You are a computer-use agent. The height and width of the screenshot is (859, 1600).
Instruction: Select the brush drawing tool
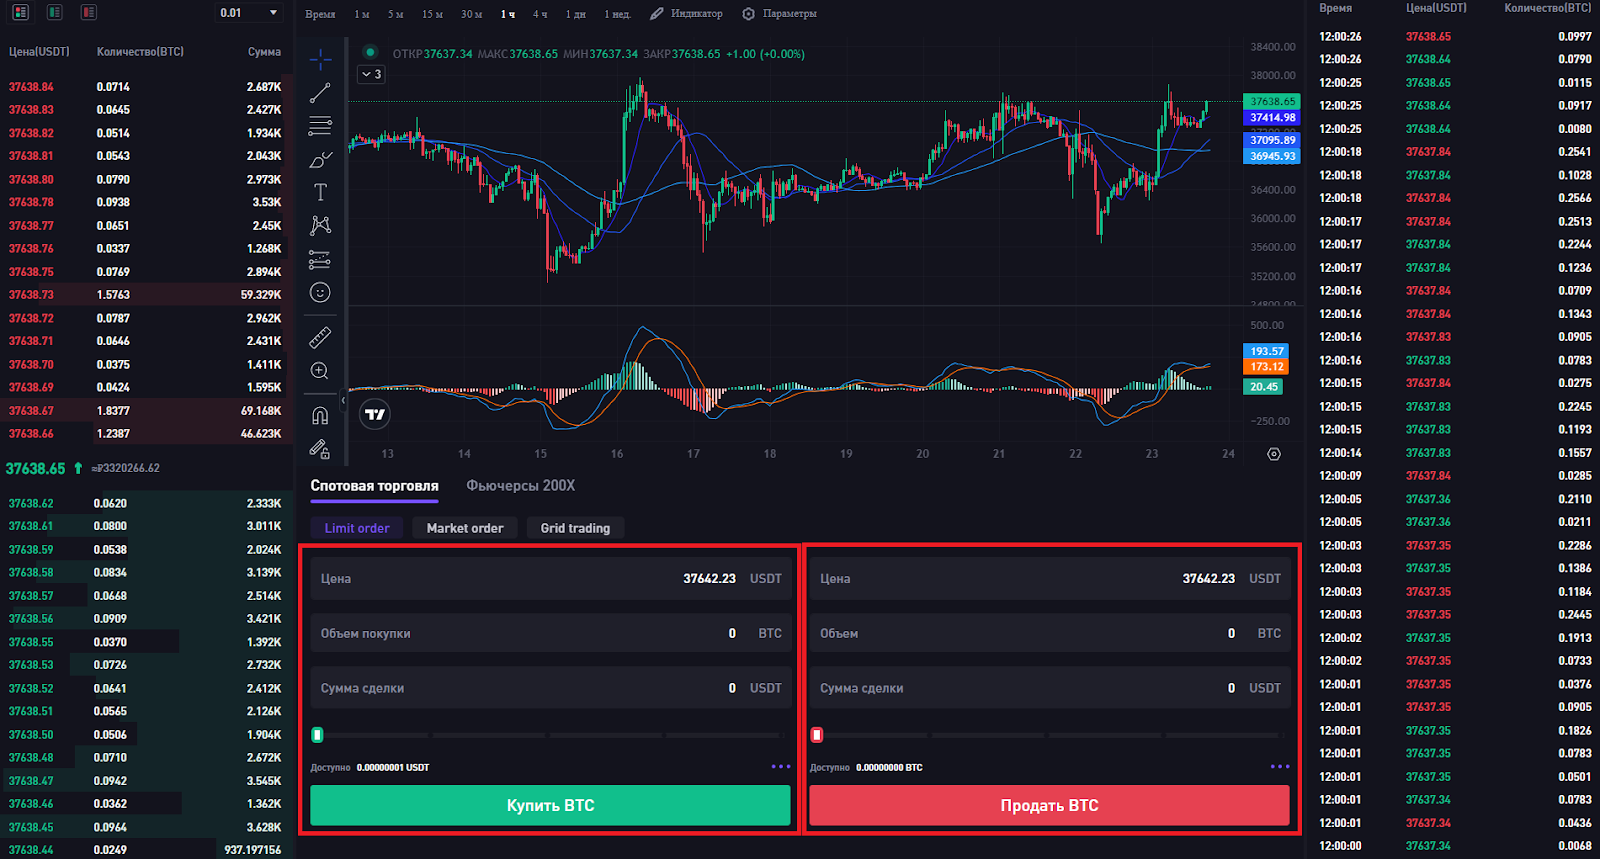coord(320,159)
